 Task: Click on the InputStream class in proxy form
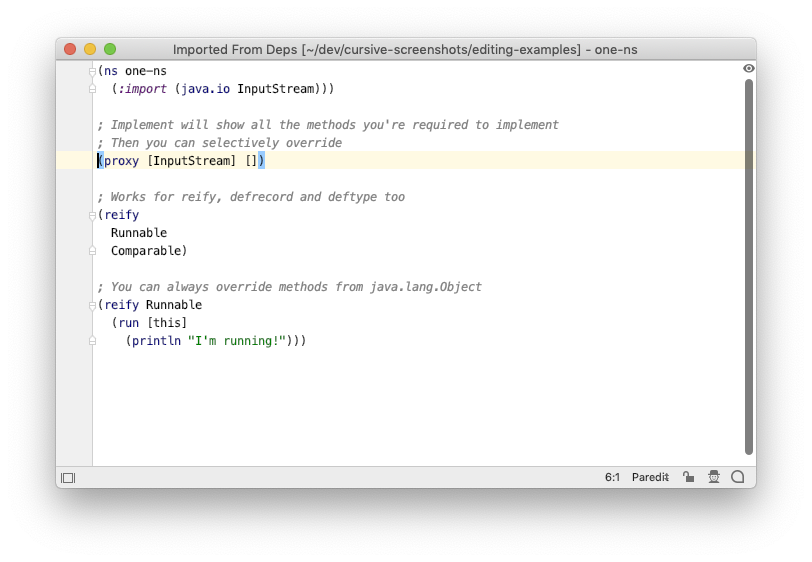click(192, 161)
